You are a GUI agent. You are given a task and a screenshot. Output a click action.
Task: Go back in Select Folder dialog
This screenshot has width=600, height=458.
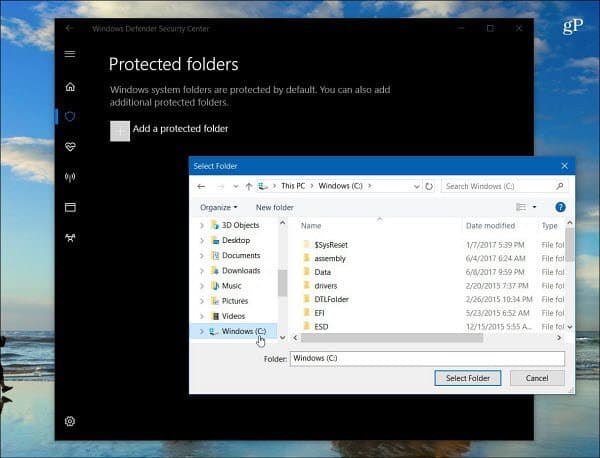click(201, 186)
